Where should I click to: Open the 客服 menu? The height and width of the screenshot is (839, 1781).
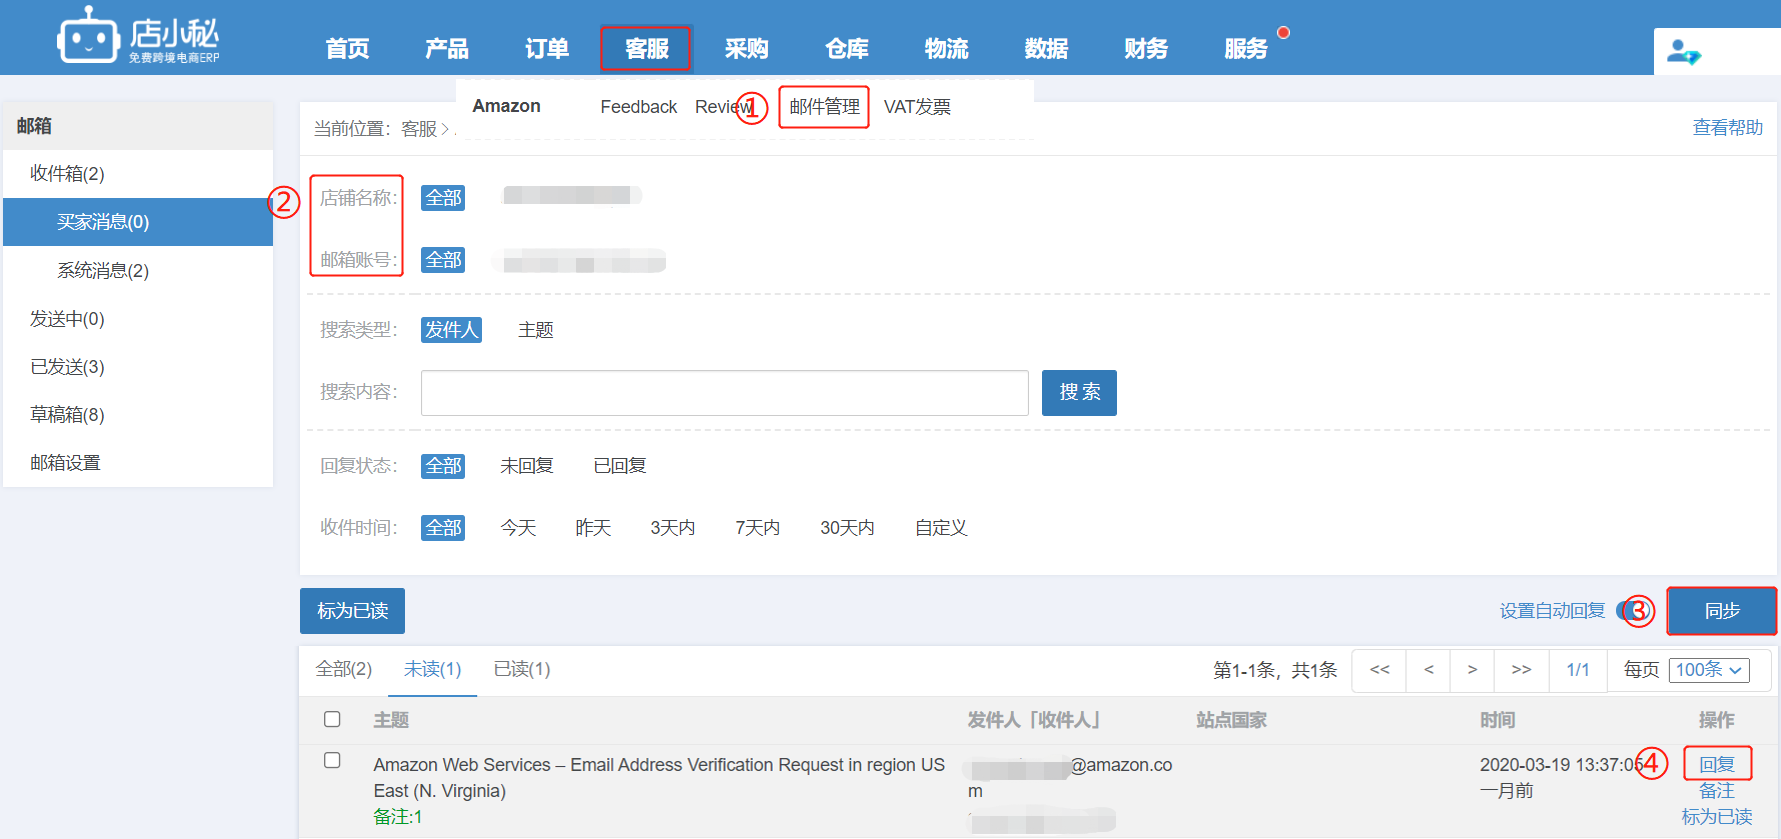tap(646, 48)
